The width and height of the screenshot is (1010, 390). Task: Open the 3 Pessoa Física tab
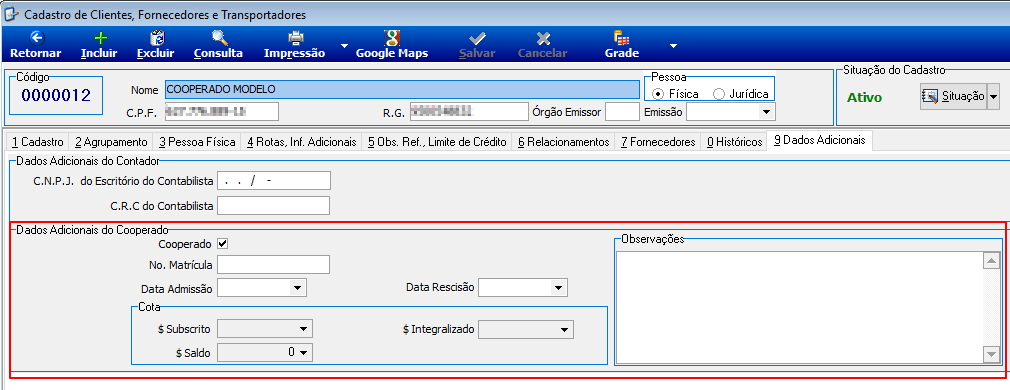coord(197,142)
